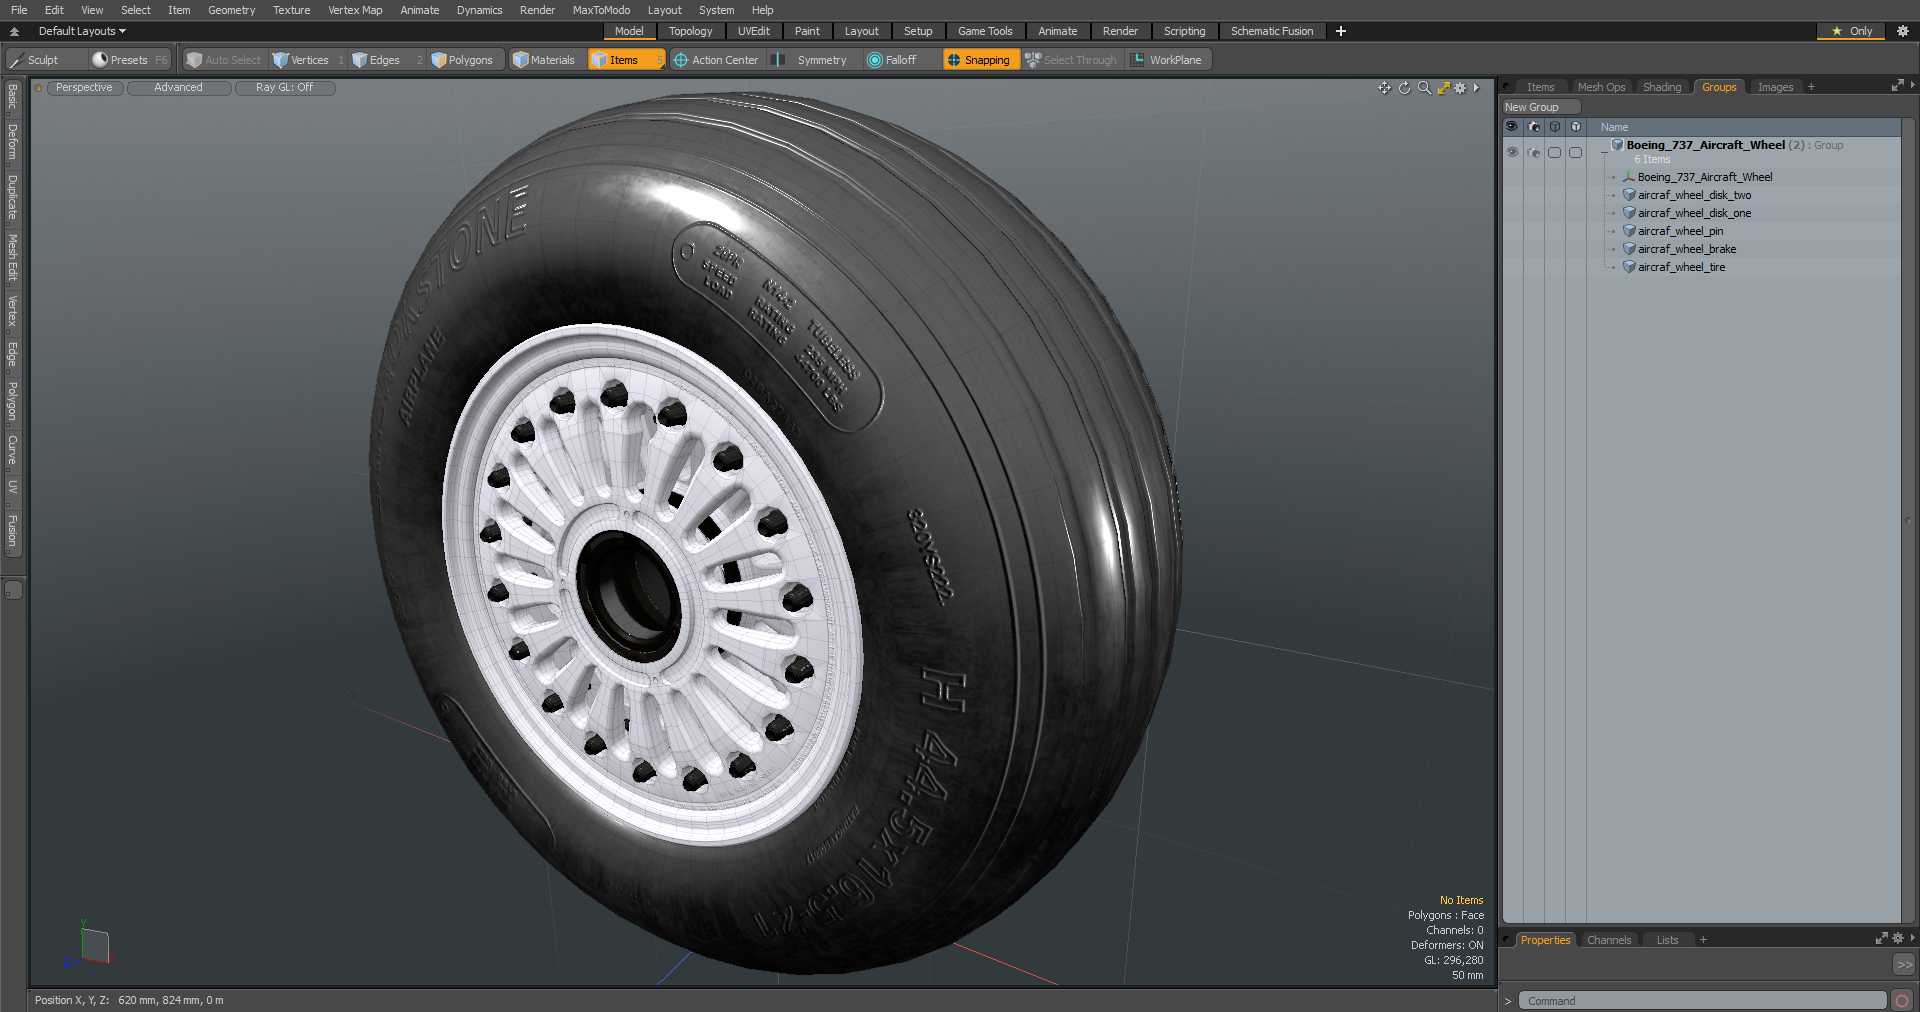Switch to Channels tab
The width and height of the screenshot is (1920, 1012).
click(1608, 940)
